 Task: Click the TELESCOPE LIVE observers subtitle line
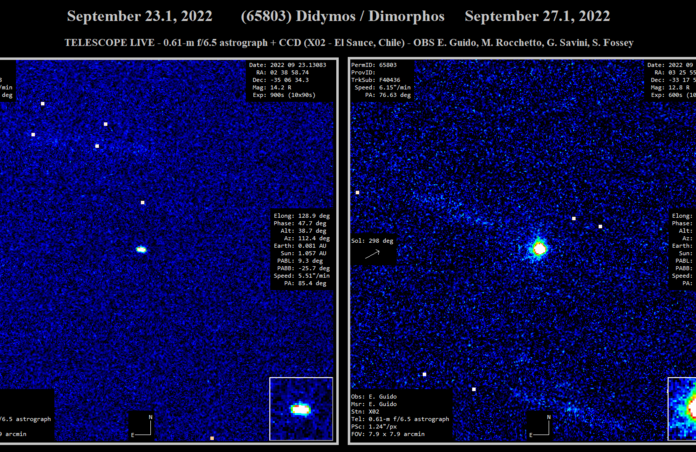click(349, 43)
